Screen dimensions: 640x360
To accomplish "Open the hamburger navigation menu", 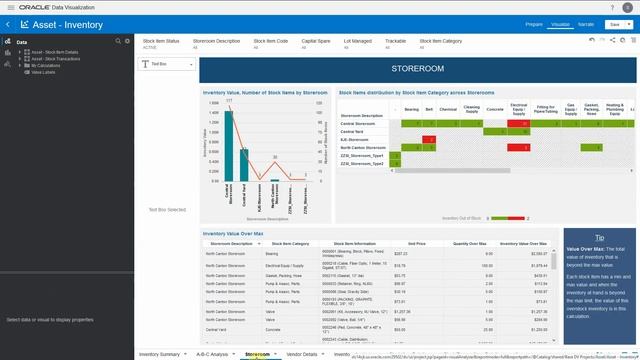I will click(x=11, y=7).
